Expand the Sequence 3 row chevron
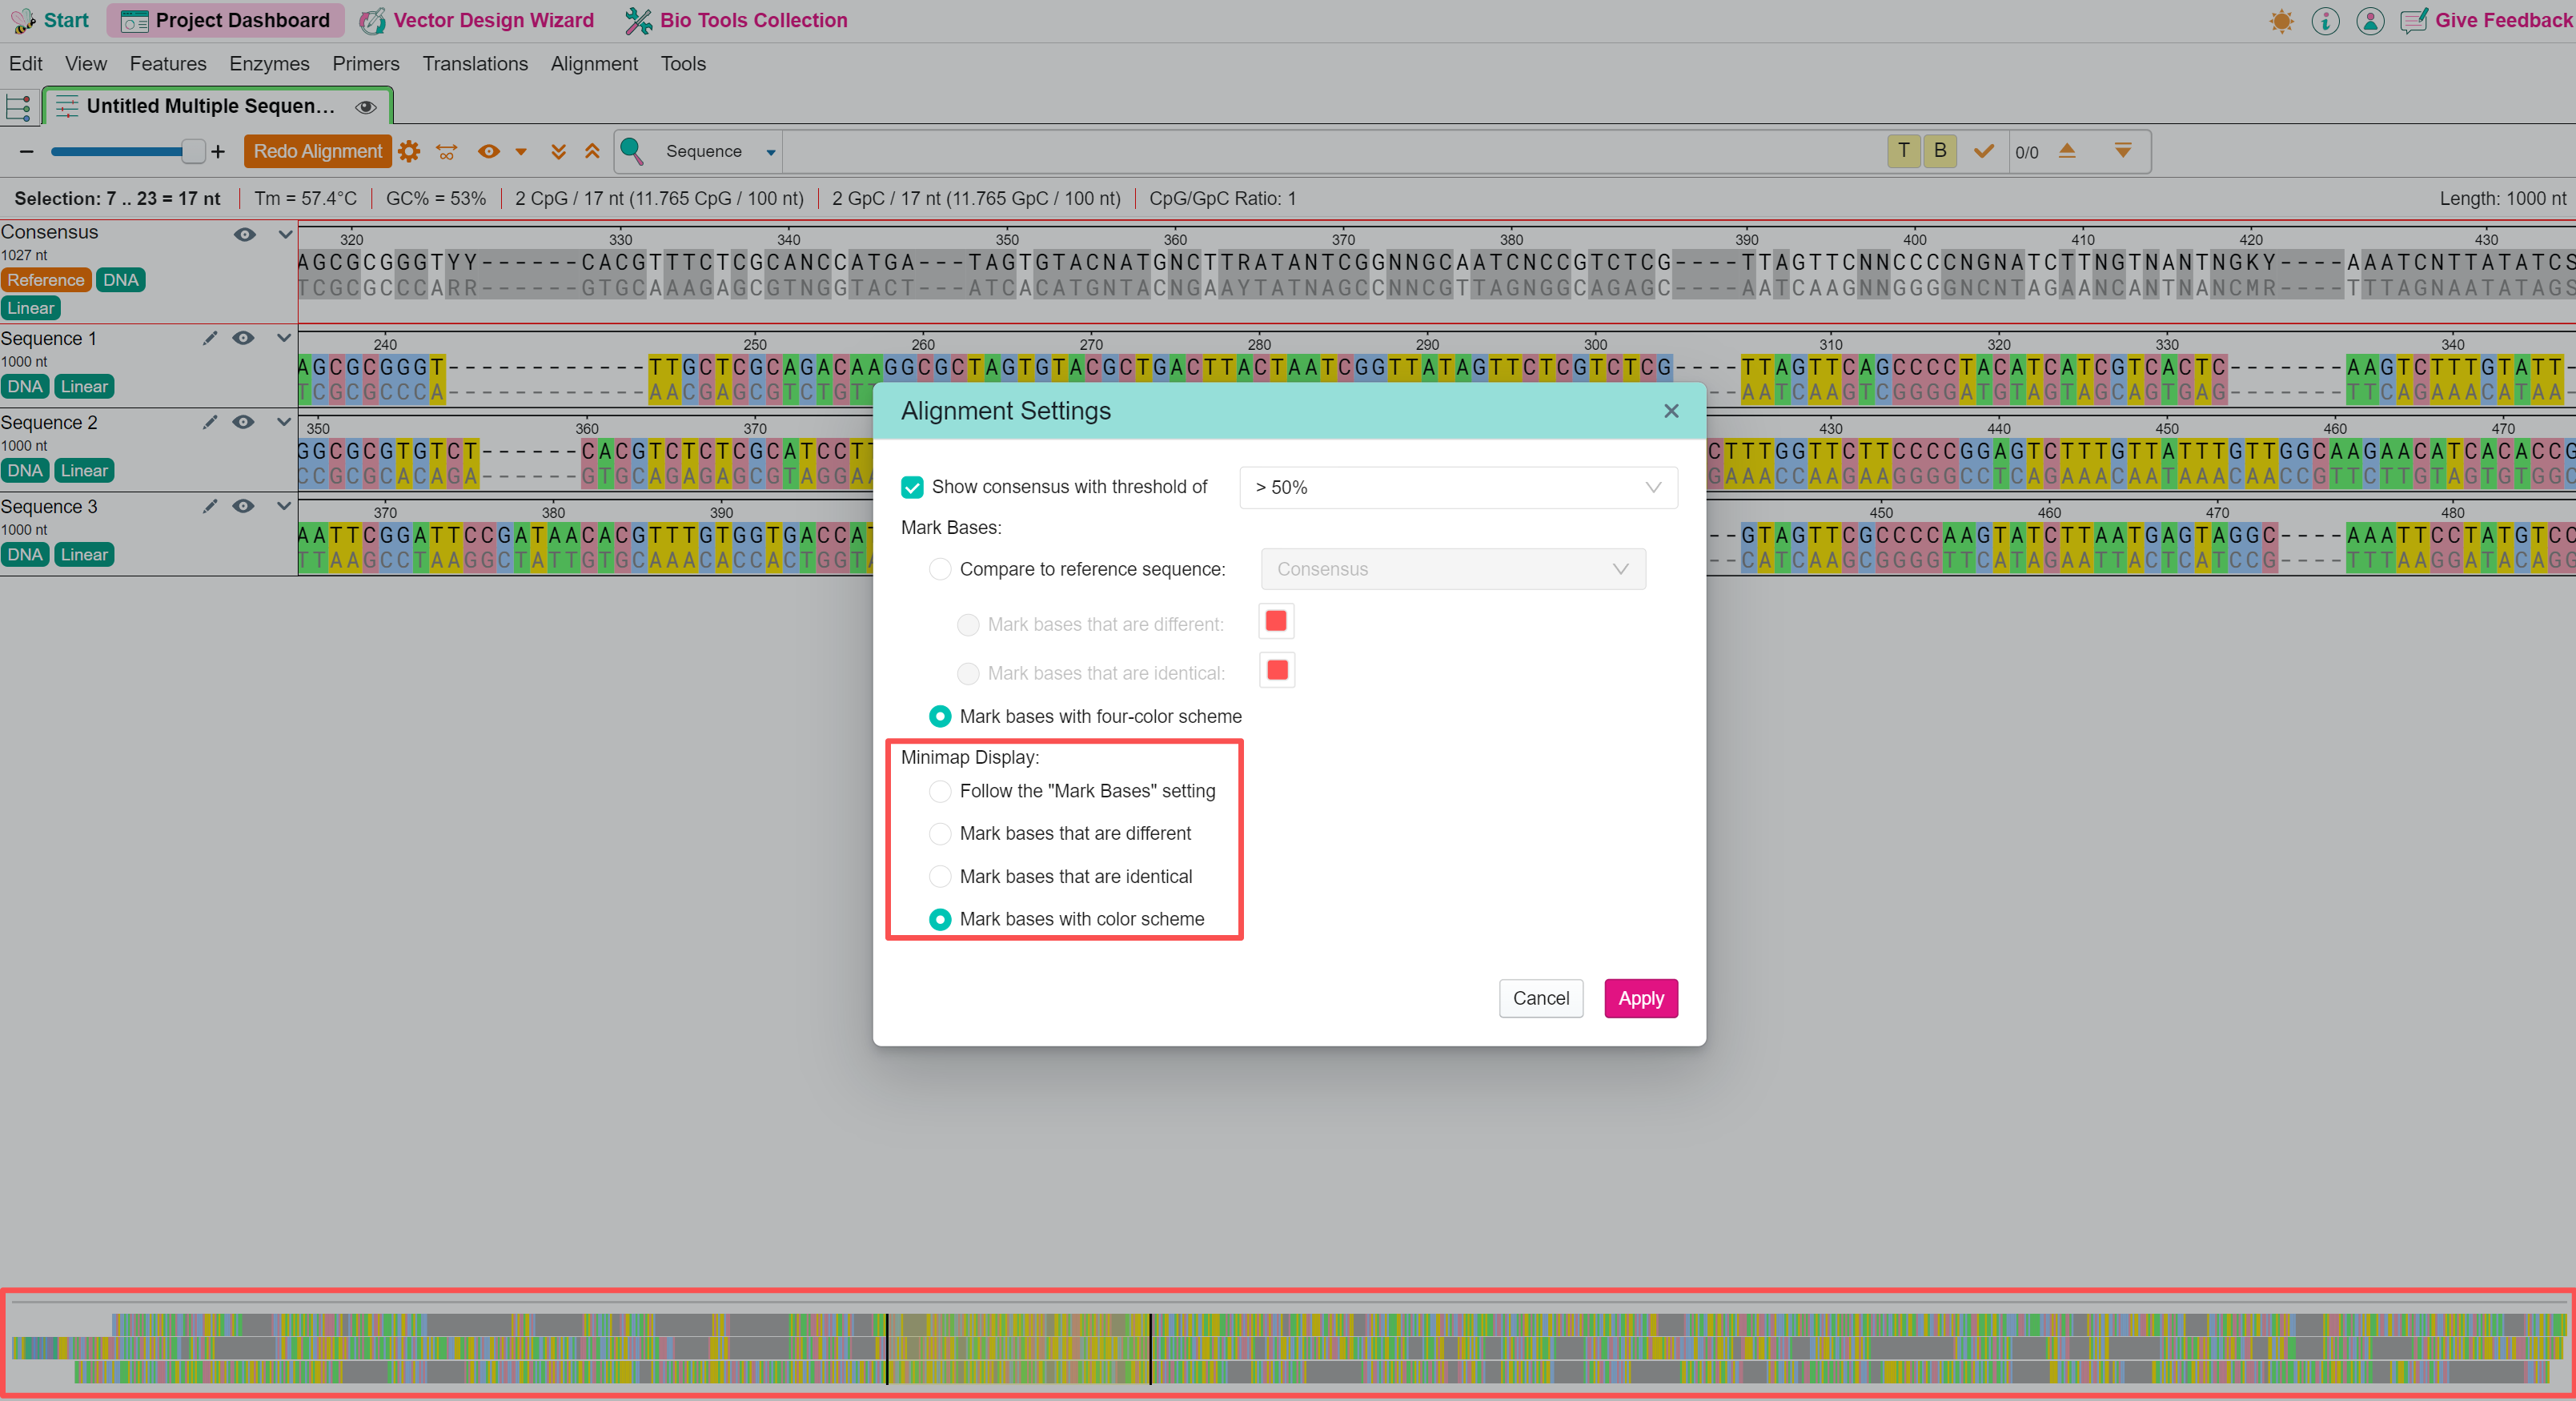2576x1401 pixels. [x=284, y=506]
